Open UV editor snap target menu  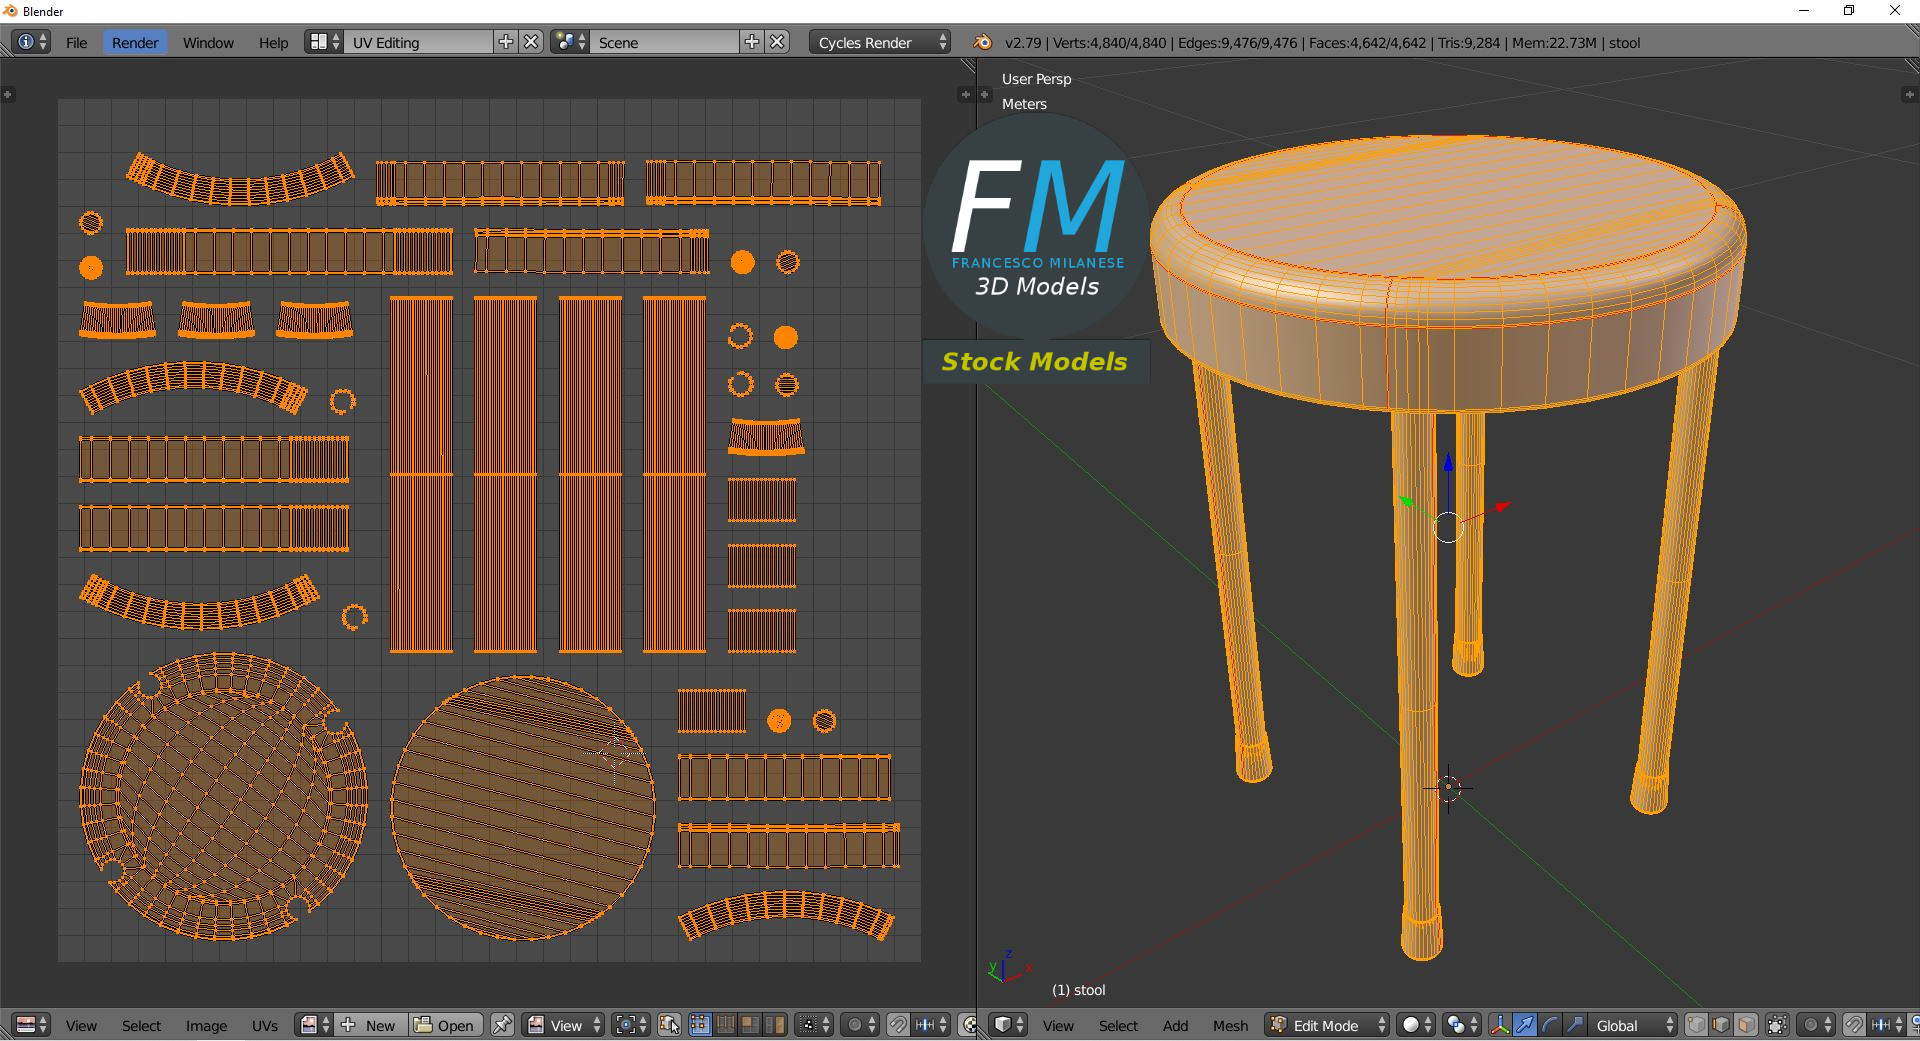931,1025
